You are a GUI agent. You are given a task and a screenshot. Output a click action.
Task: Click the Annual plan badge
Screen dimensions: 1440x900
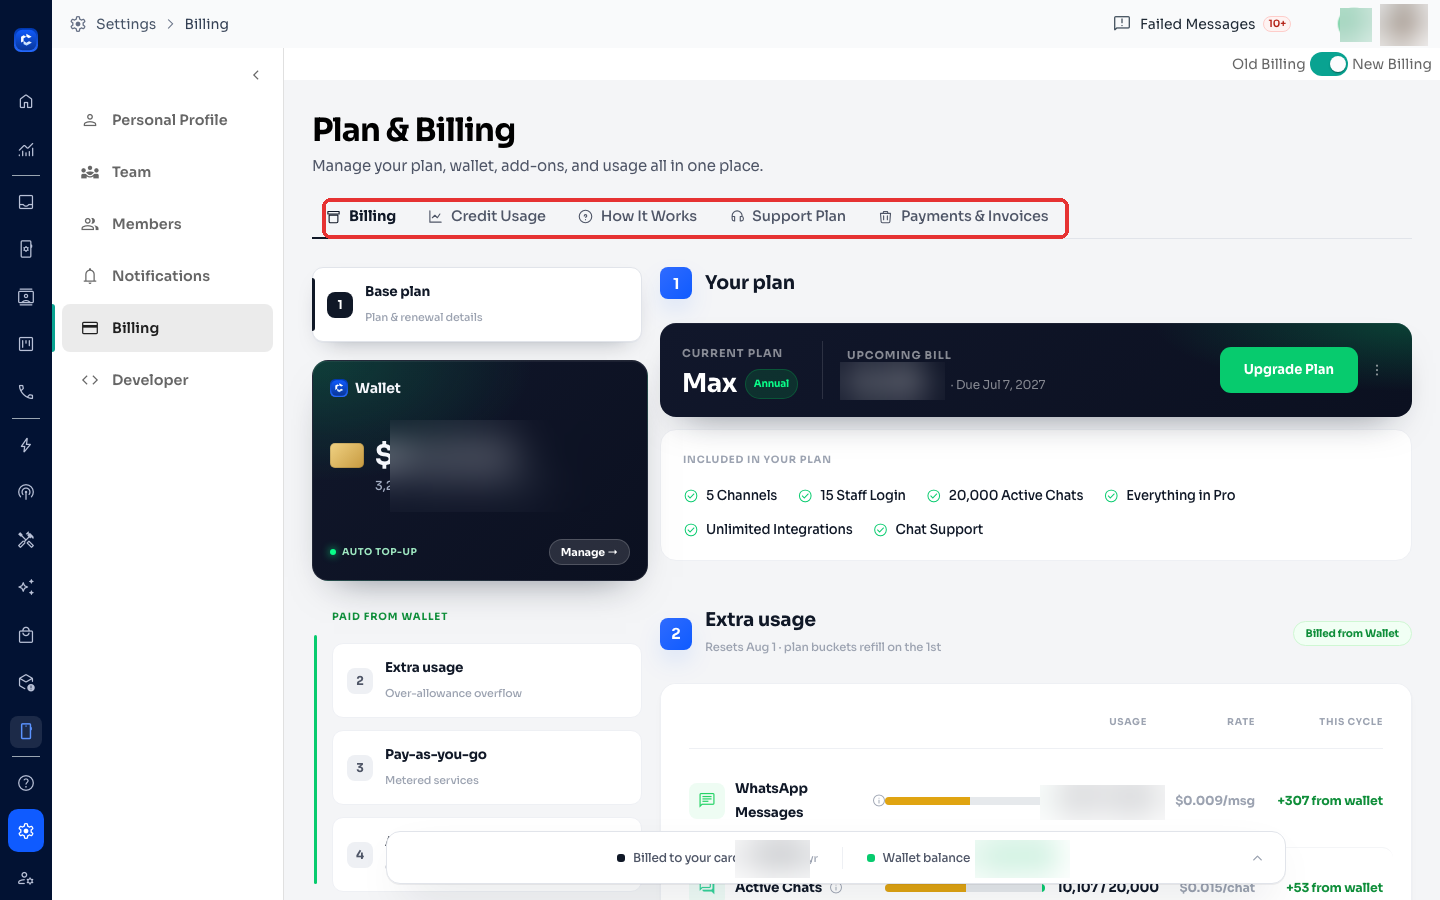coord(771,384)
